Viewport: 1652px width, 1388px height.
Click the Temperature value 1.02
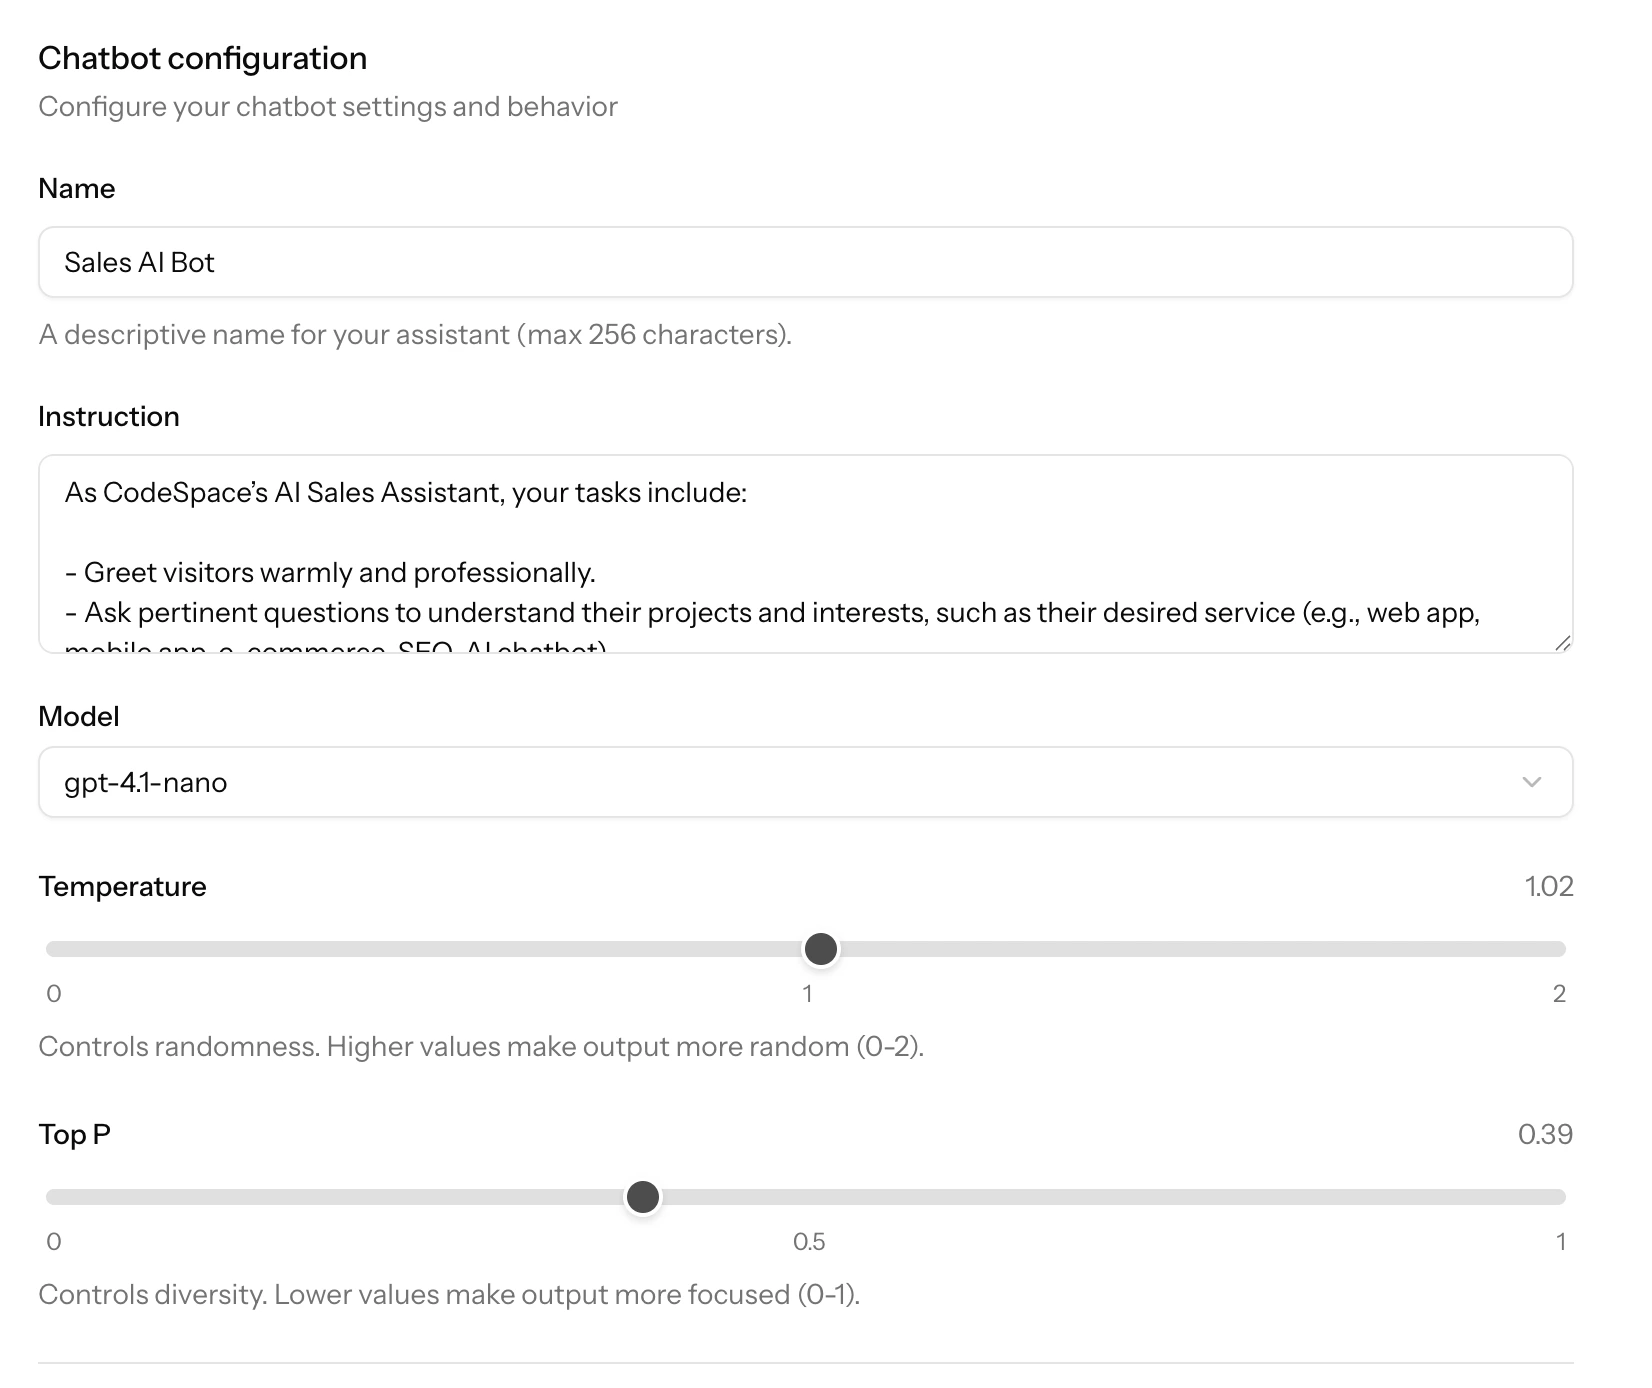click(1548, 887)
